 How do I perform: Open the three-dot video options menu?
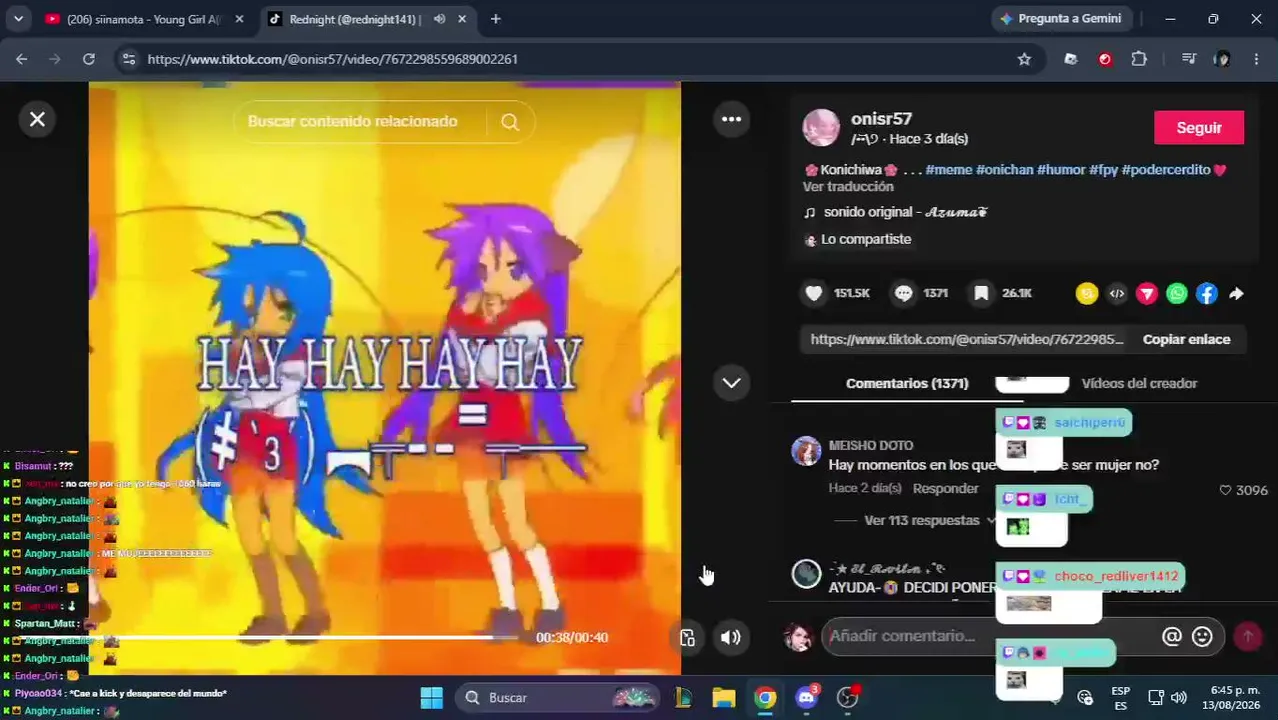coord(731,119)
